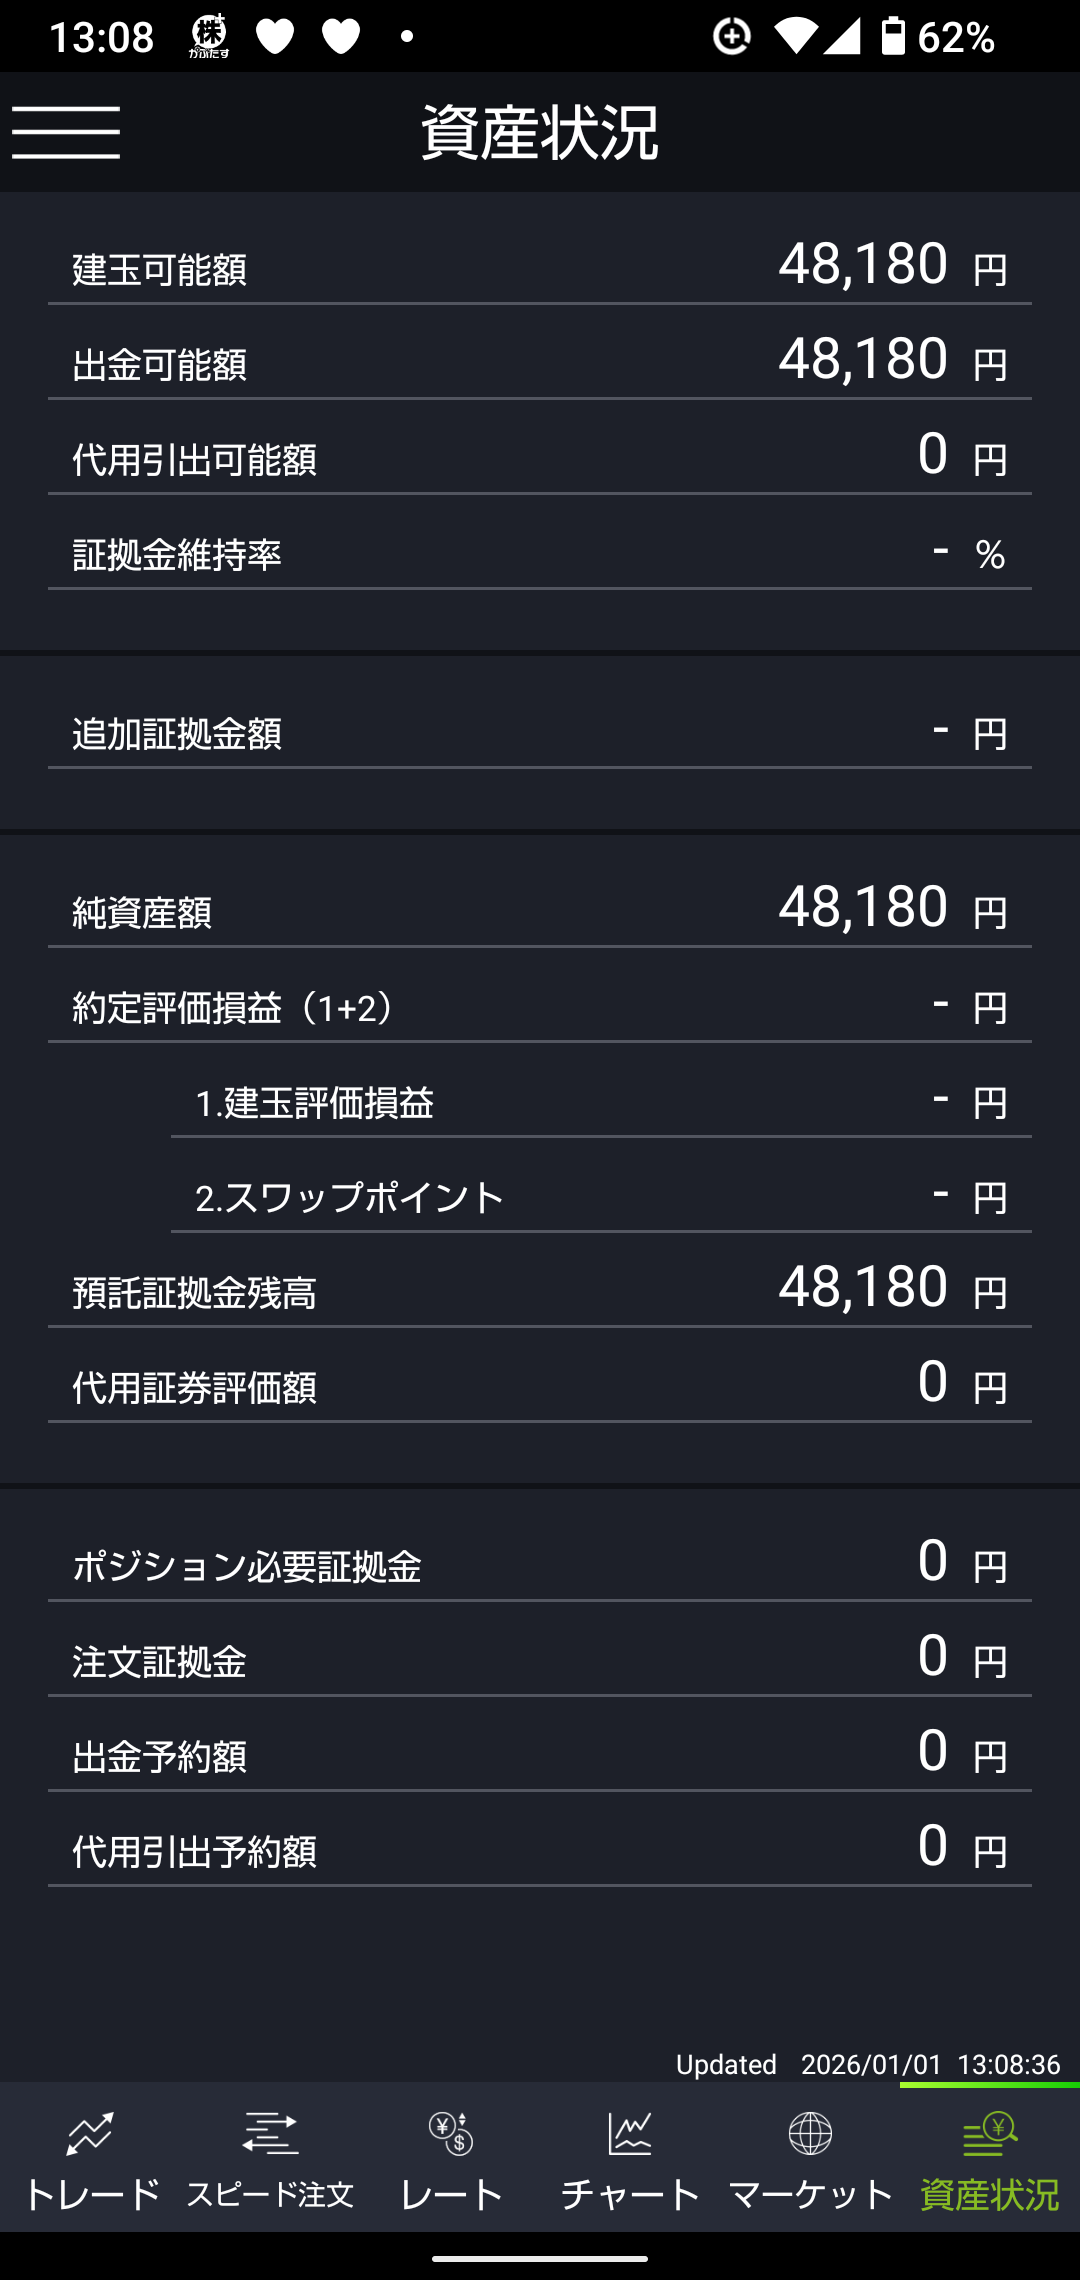The height and width of the screenshot is (2280, 1080).
Task: Open the トレード tab icon
Action: (x=90, y=2133)
